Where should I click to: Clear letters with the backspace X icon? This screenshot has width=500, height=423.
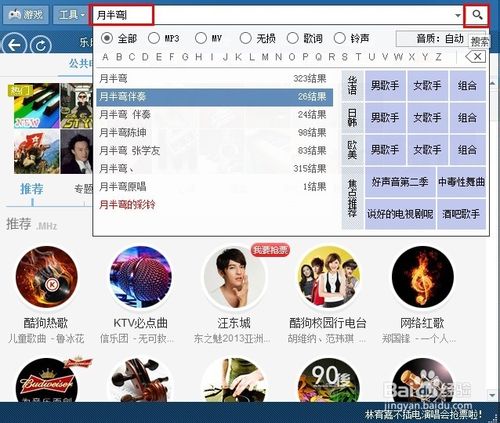point(475,57)
